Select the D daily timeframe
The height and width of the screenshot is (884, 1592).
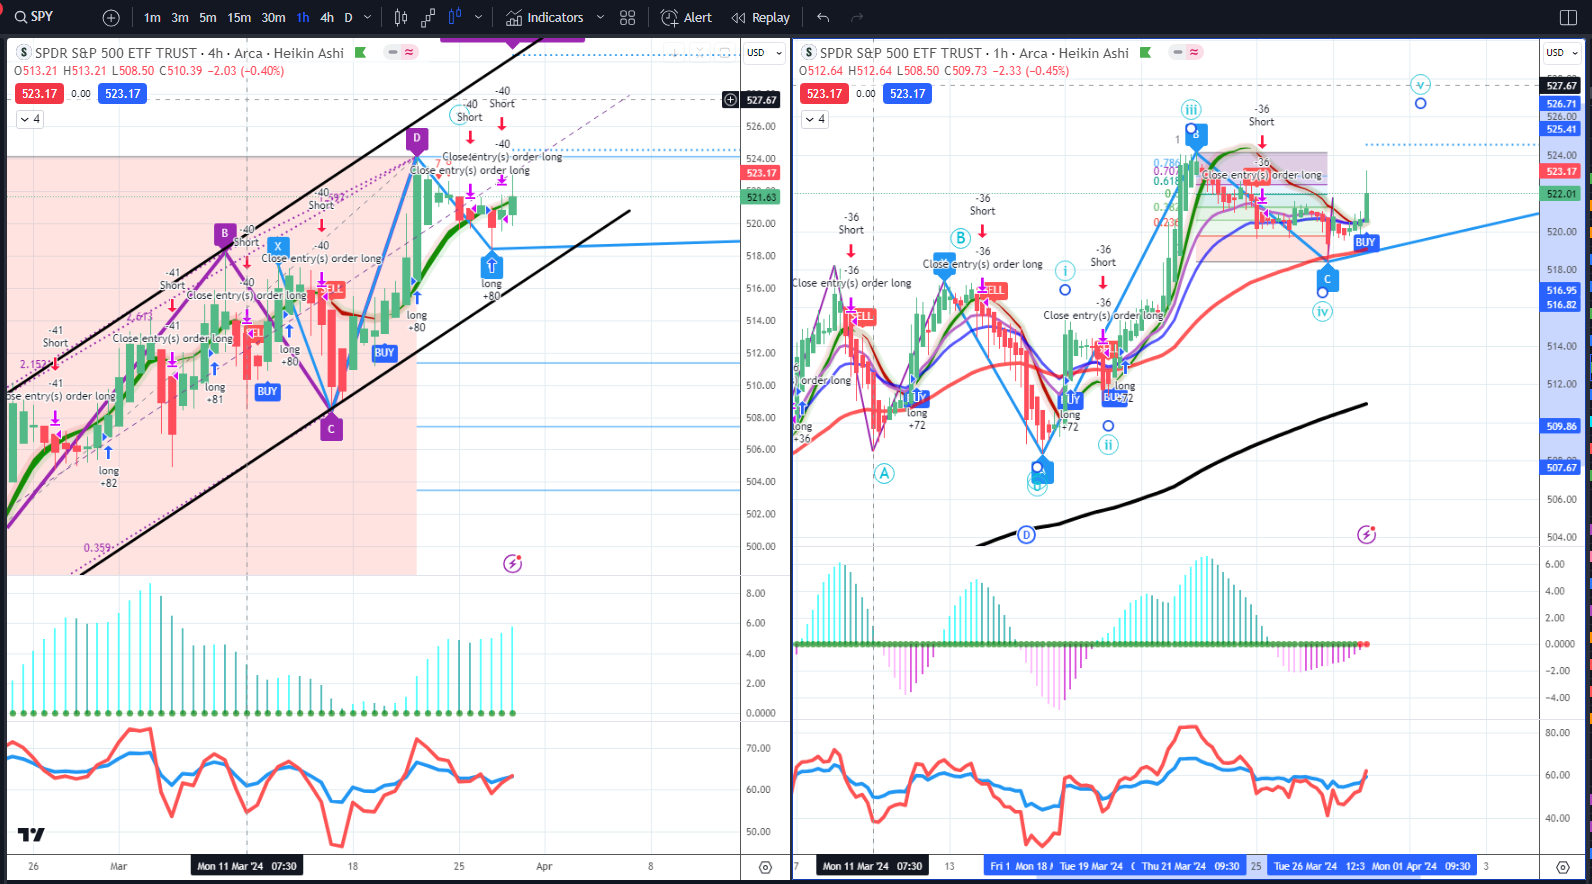point(348,18)
